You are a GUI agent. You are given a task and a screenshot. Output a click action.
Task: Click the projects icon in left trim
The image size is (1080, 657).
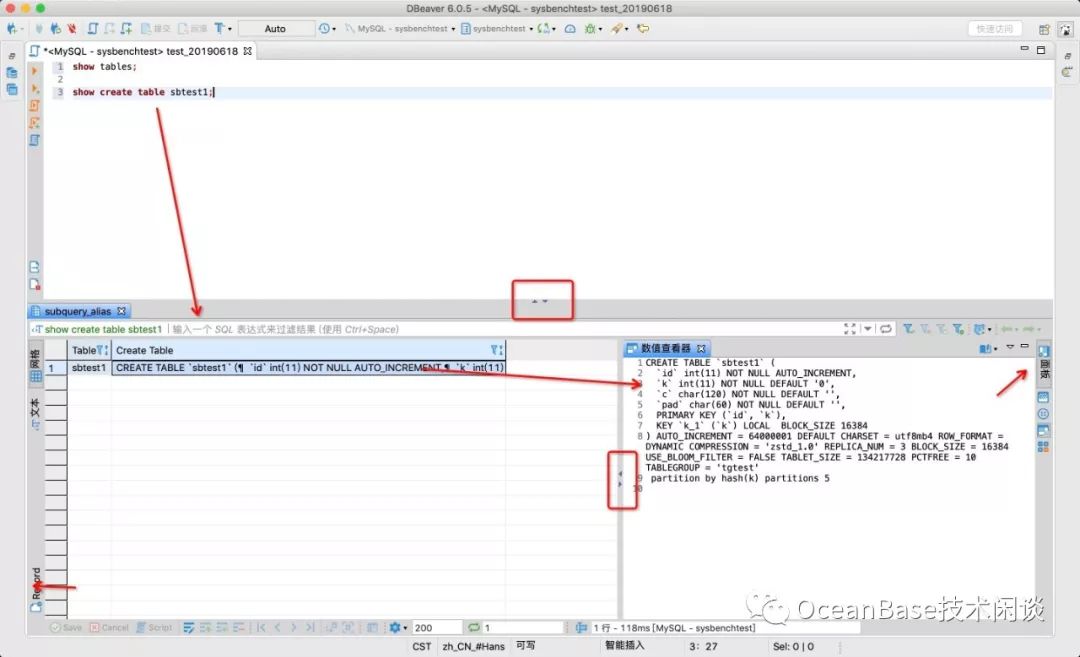(x=12, y=89)
